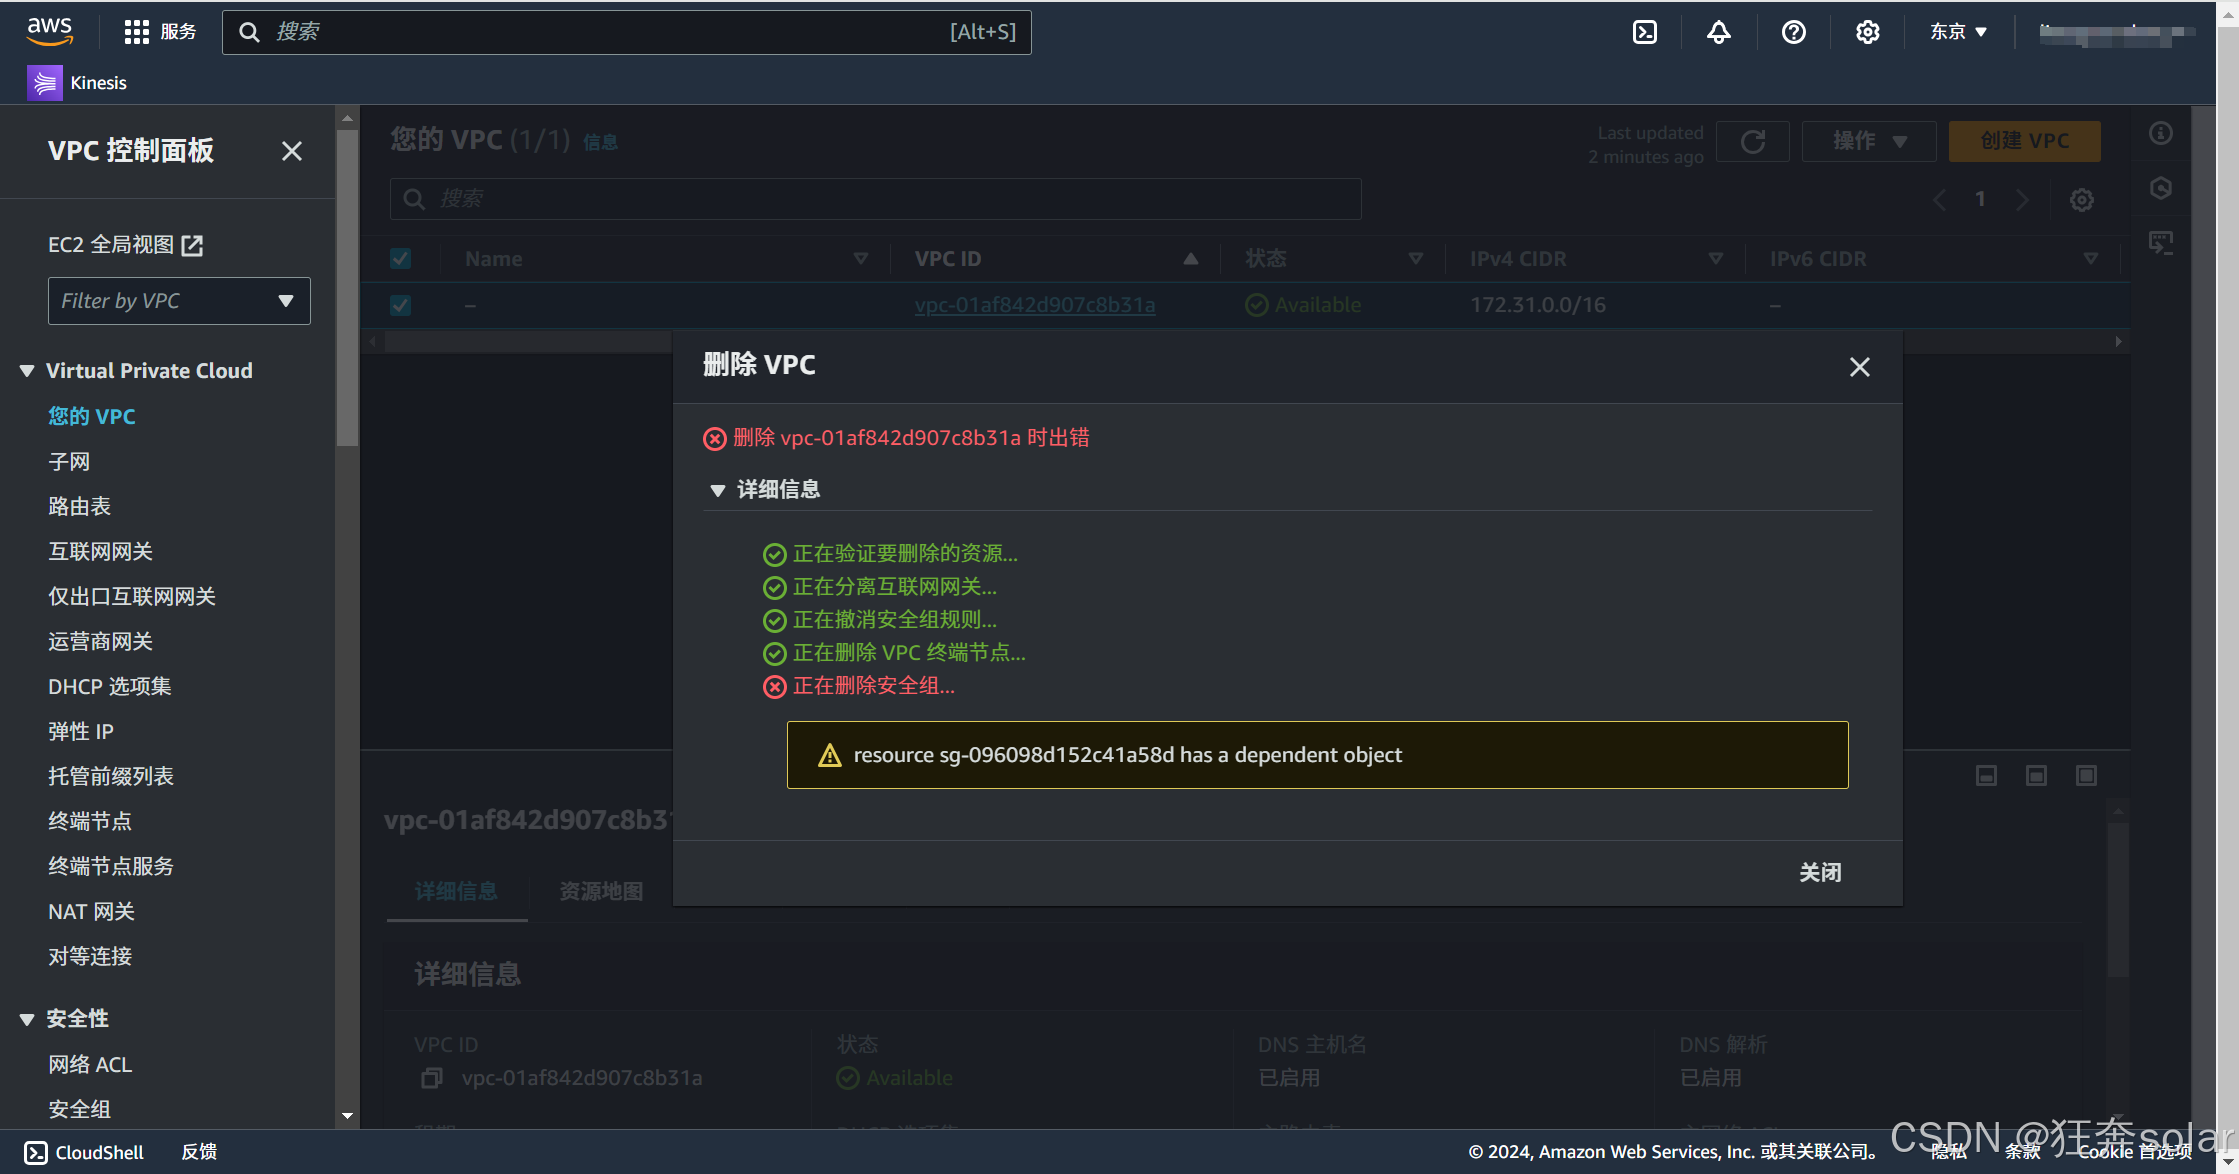Image resolution: width=2239 pixels, height=1174 pixels.
Task: Open the services grid menu
Action: point(137,32)
